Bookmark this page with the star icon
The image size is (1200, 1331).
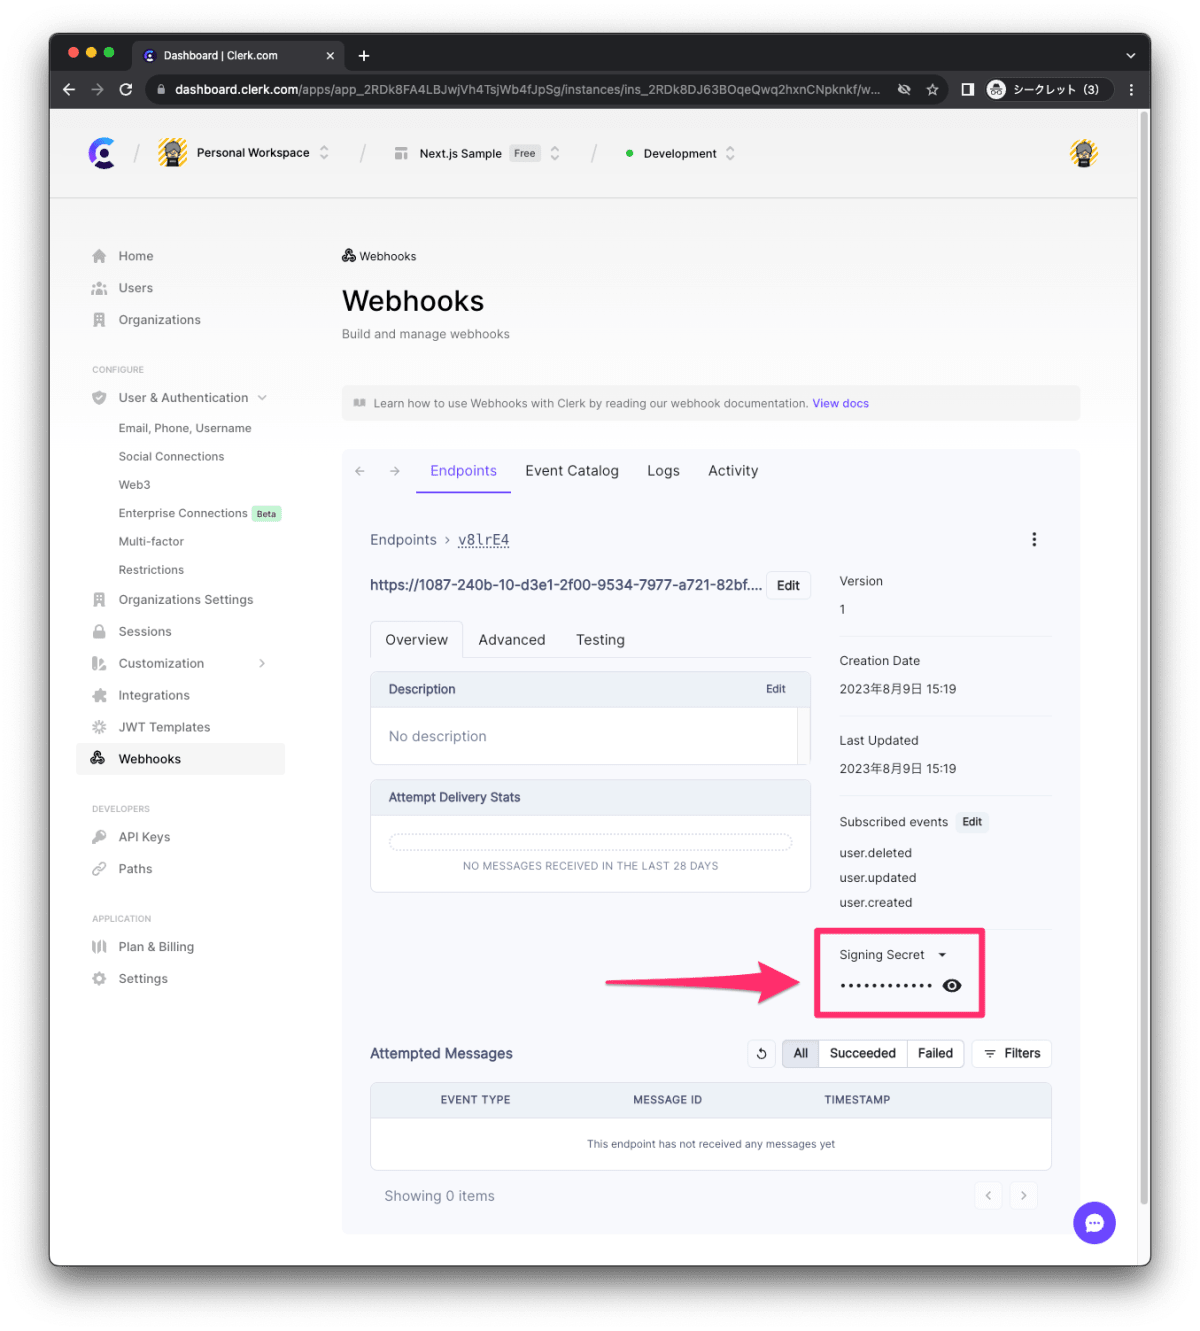[932, 89]
